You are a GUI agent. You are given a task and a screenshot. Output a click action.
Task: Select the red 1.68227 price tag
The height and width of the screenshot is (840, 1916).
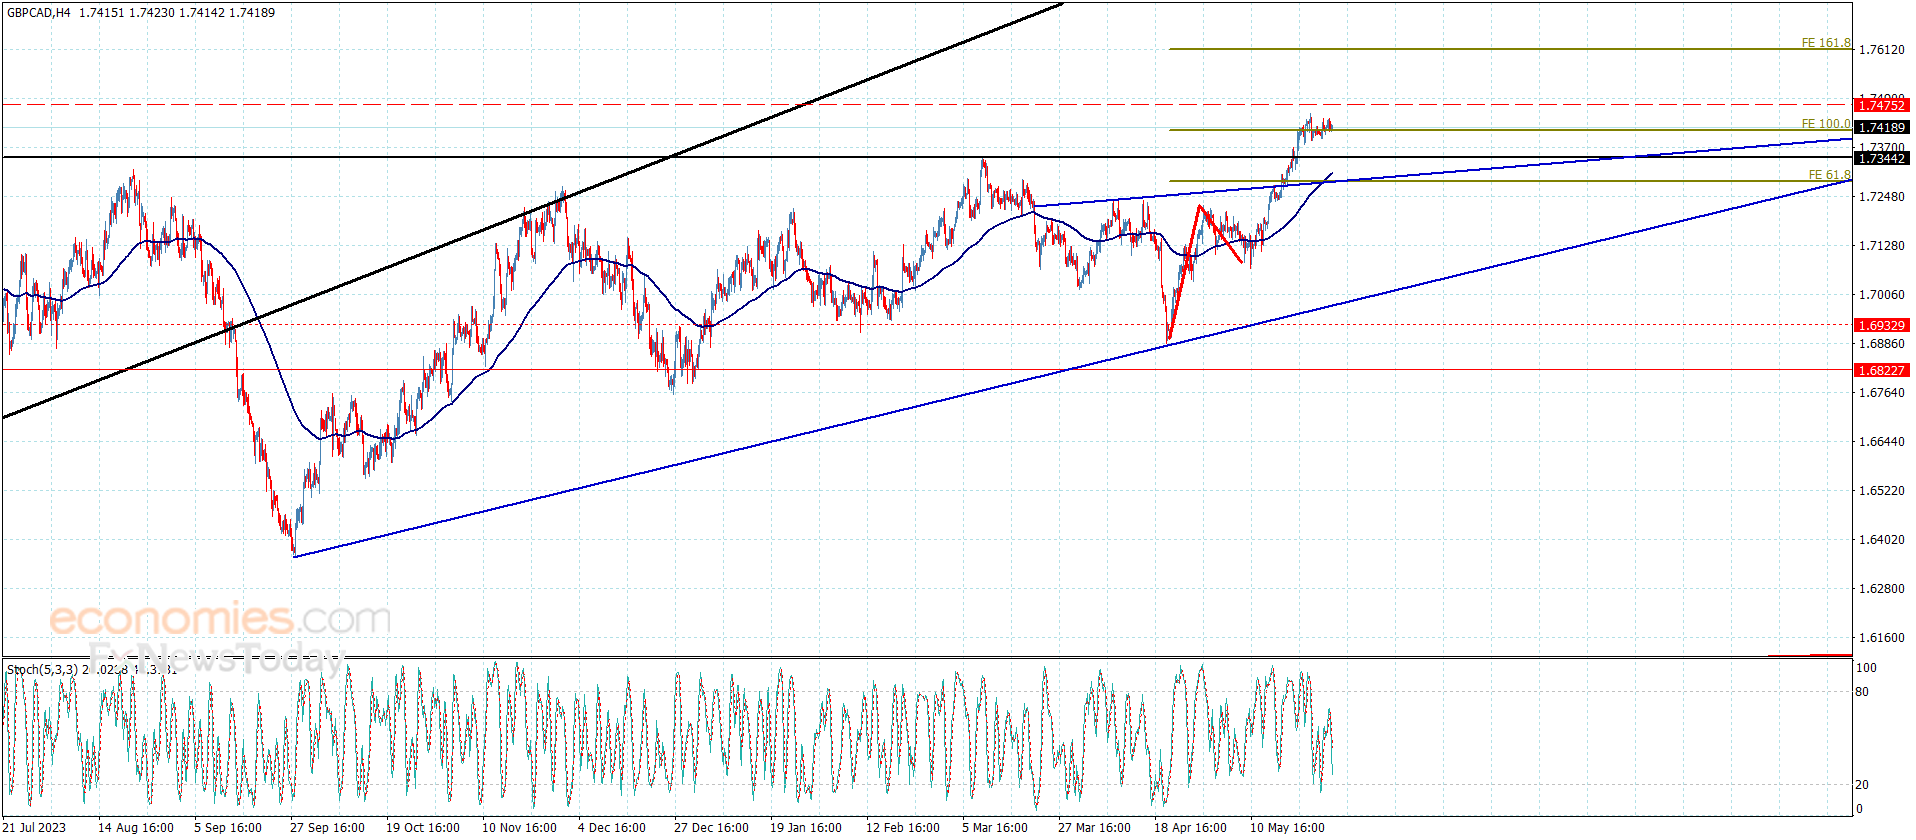[x=1881, y=370]
